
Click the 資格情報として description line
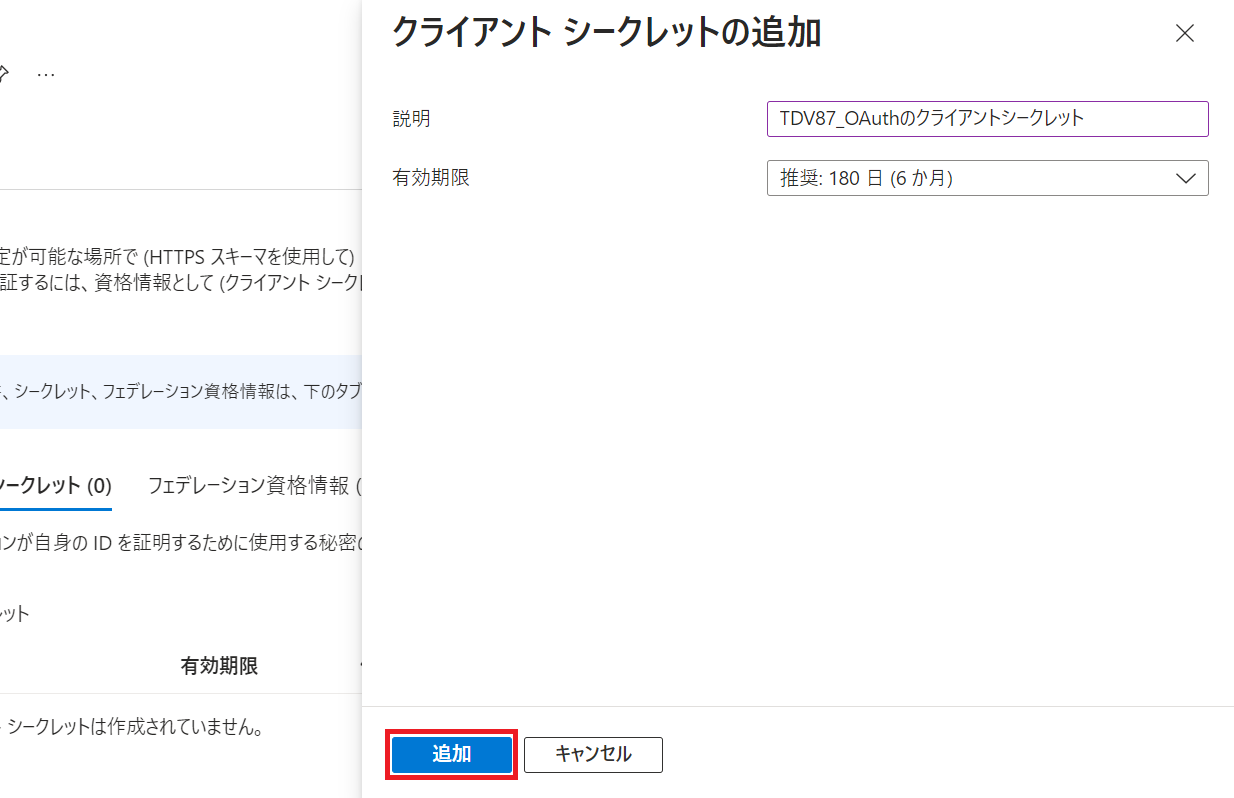click(180, 282)
